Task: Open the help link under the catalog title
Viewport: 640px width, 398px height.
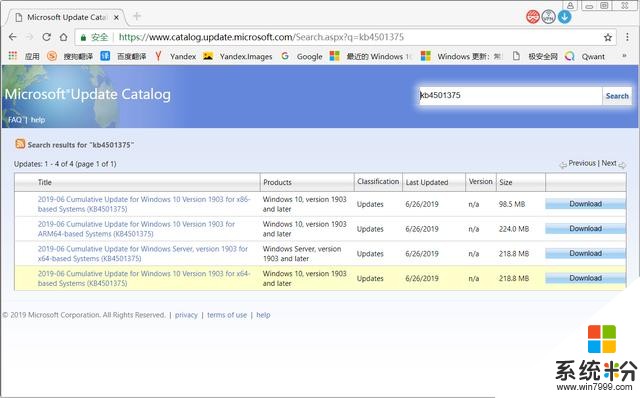Action: (x=38, y=120)
